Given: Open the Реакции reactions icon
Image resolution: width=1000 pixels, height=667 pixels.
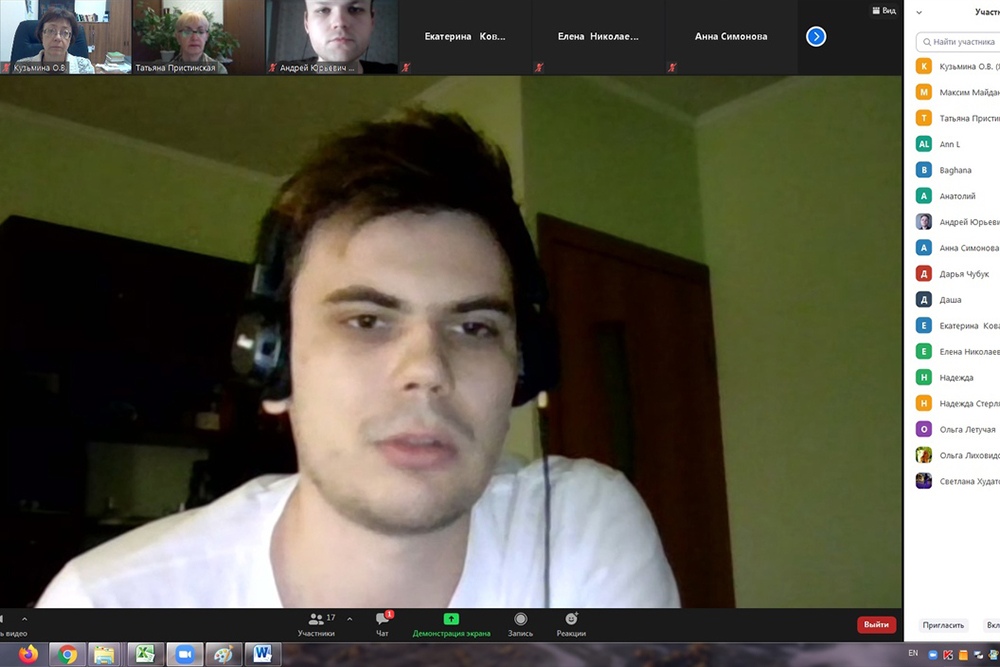Looking at the screenshot, I should click(x=571, y=620).
